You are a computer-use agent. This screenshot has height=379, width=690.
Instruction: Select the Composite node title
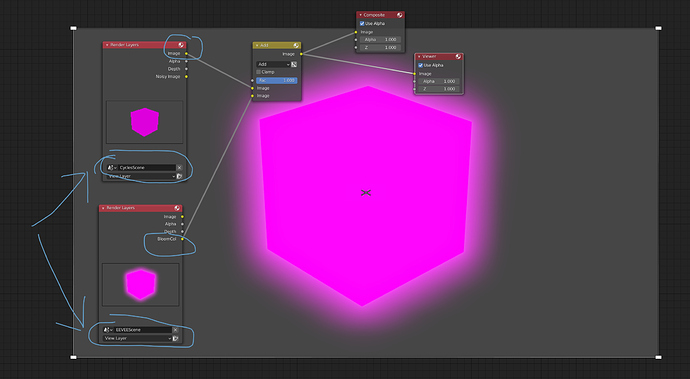pyautogui.click(x=374, y=15)
